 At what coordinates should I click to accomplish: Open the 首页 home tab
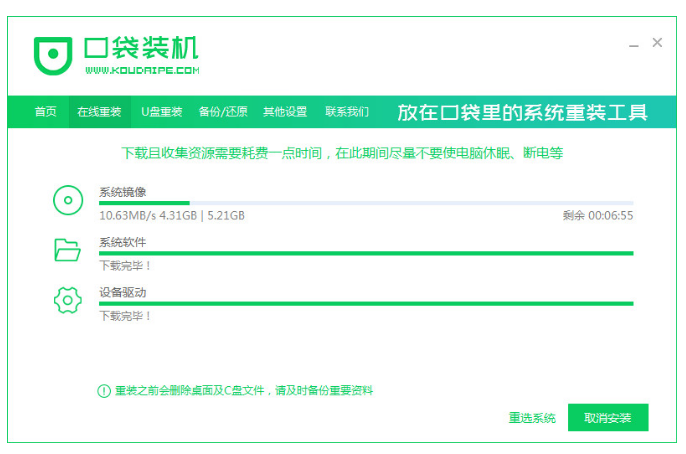(x=46, y=112)
